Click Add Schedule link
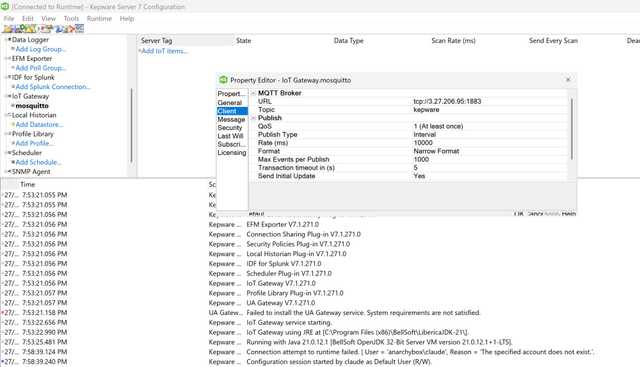Image resolution: width=640 pixels, height=367 pixels. [38, 162]
